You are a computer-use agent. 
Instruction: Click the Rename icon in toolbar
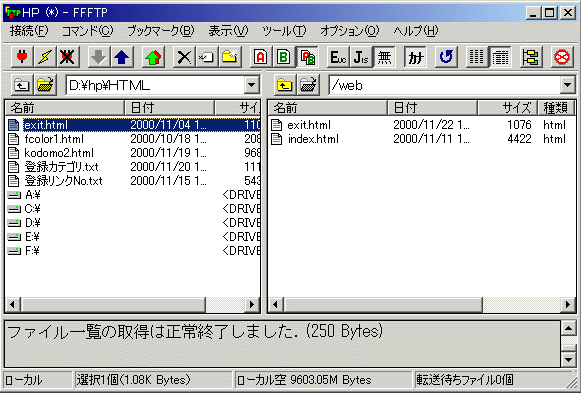[207, 57]
